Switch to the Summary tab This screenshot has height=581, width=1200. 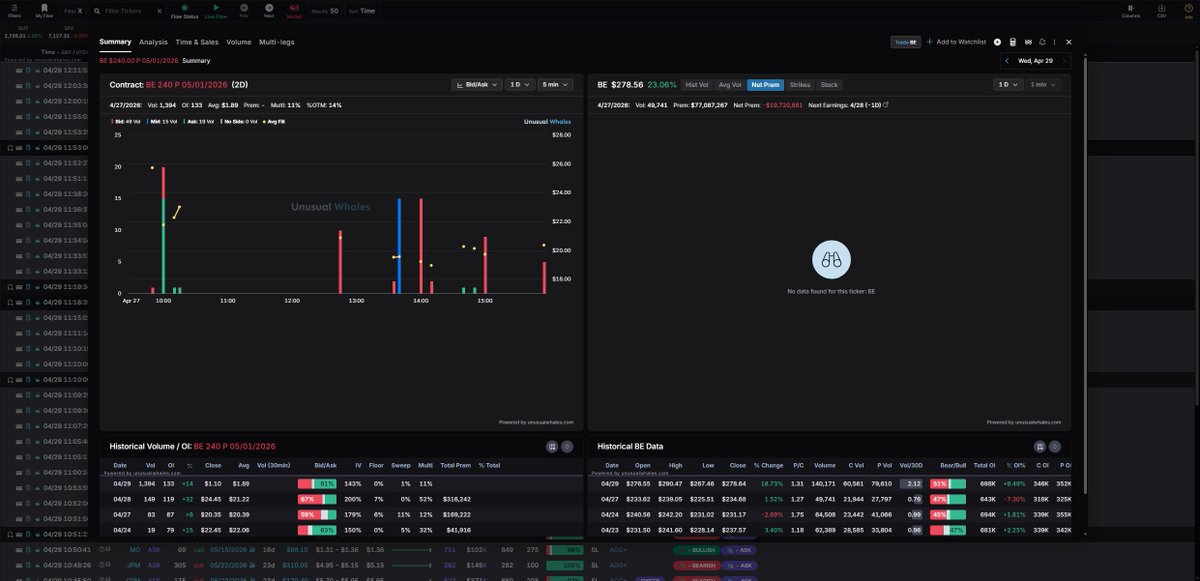[115, 42]
